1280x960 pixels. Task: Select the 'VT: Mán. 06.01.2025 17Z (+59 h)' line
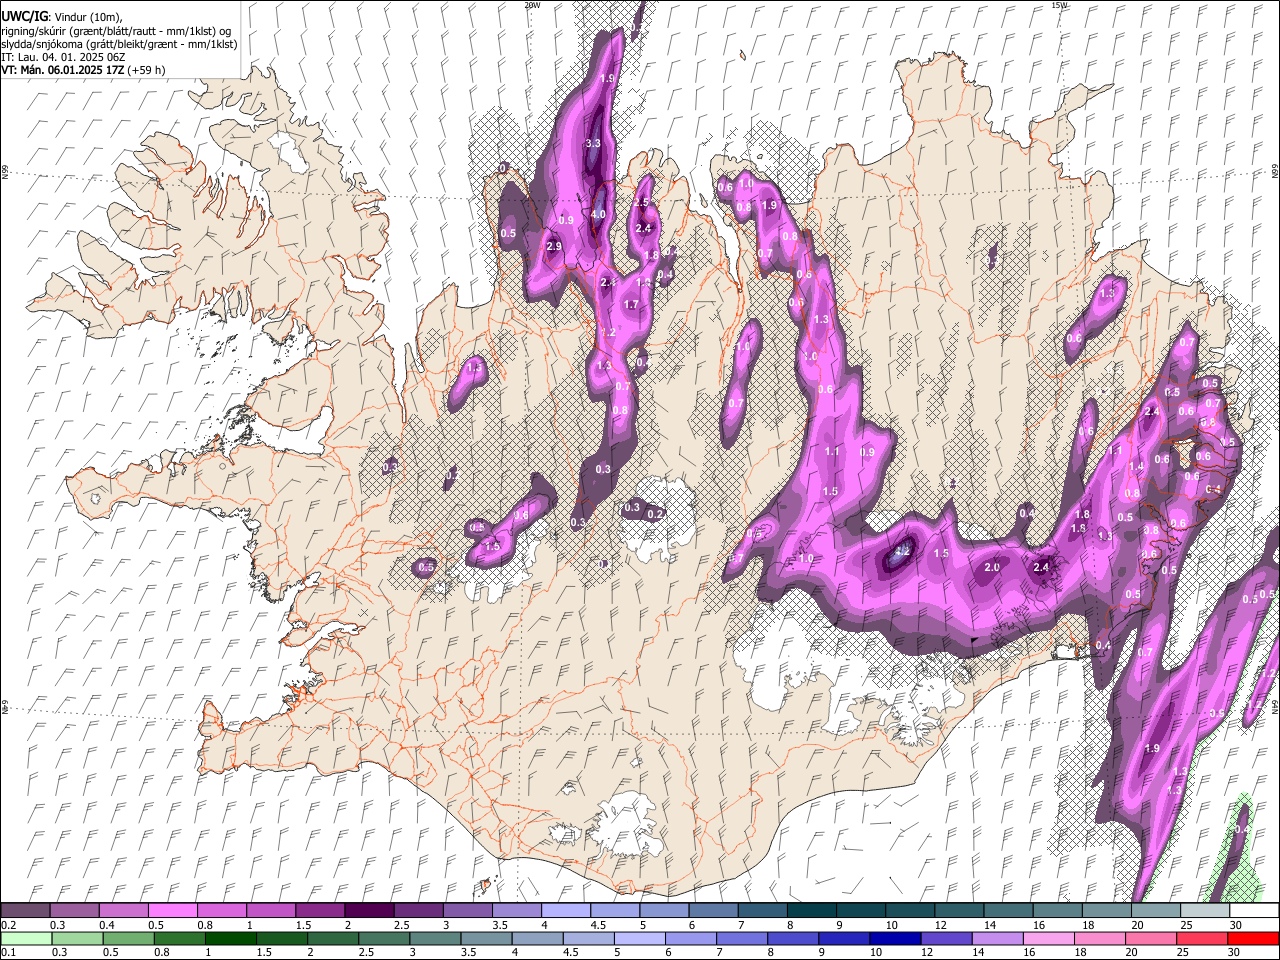83,70
